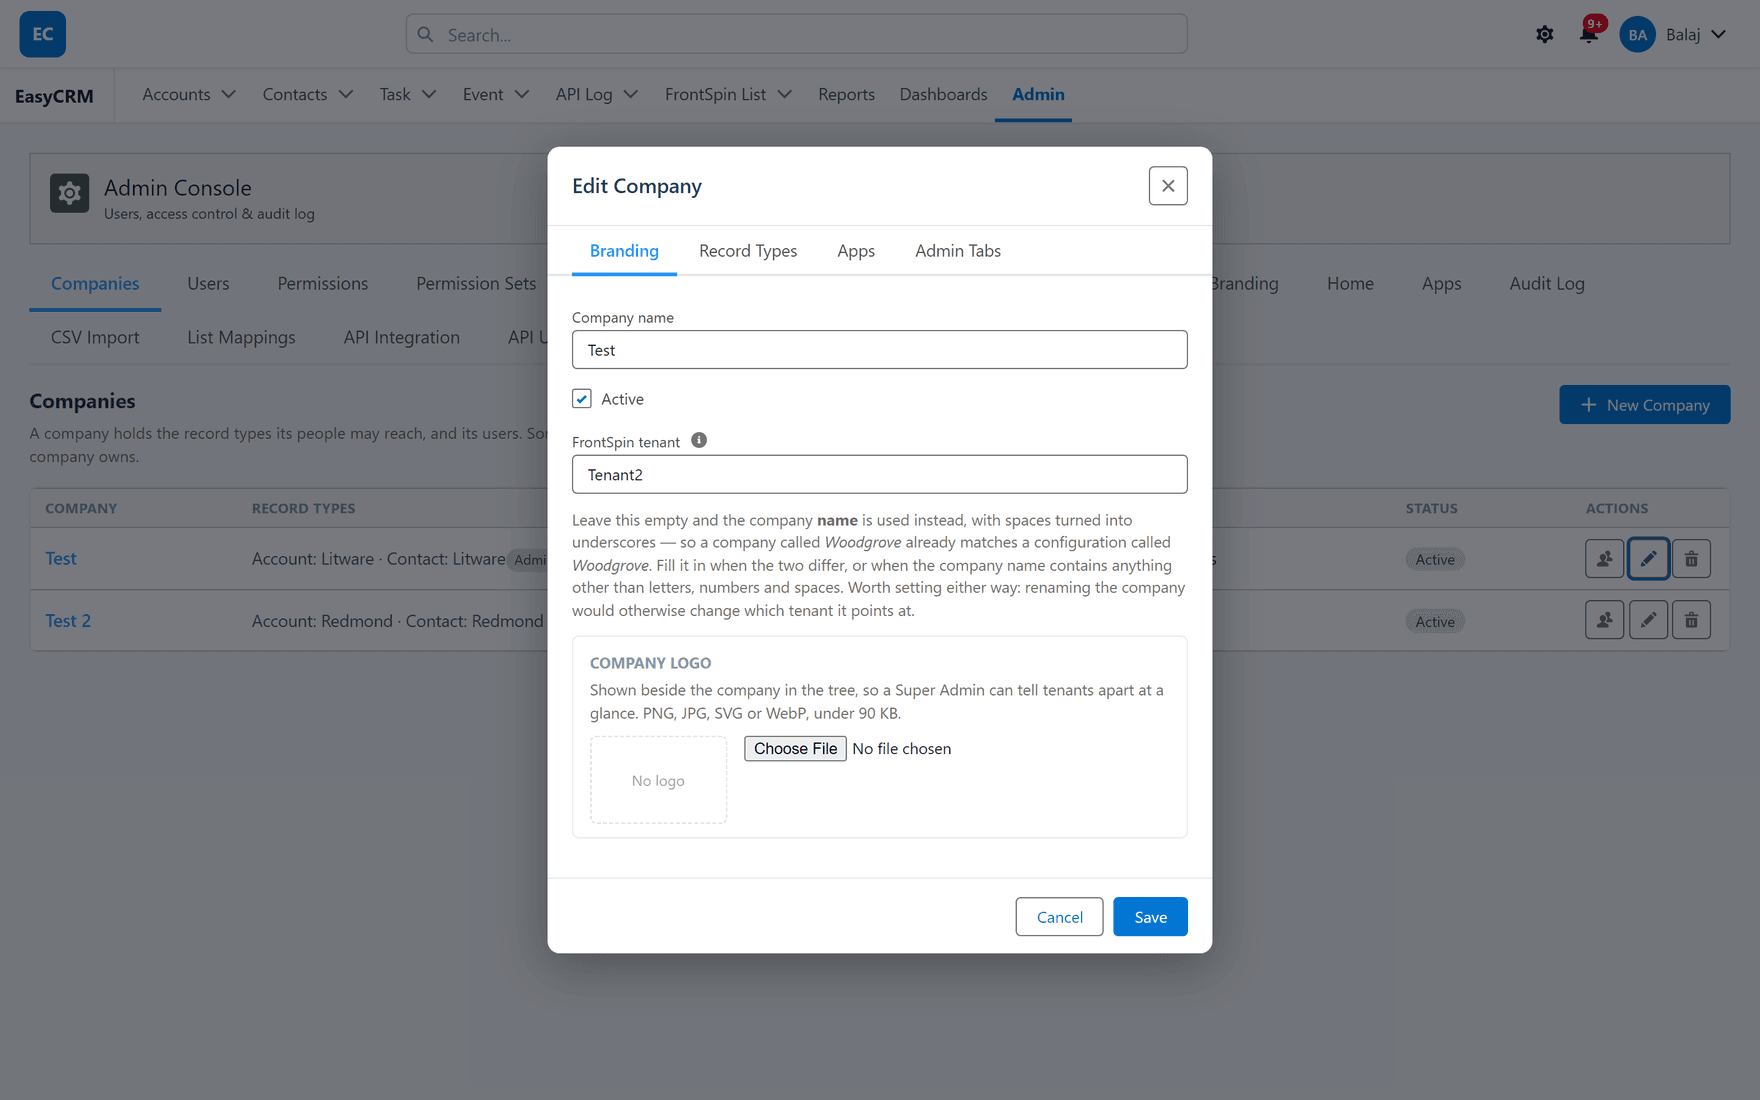Select the Permissions admin tab
Image resolution: width=1760 pixels, height=1100 pixels.
click(323, 284)
